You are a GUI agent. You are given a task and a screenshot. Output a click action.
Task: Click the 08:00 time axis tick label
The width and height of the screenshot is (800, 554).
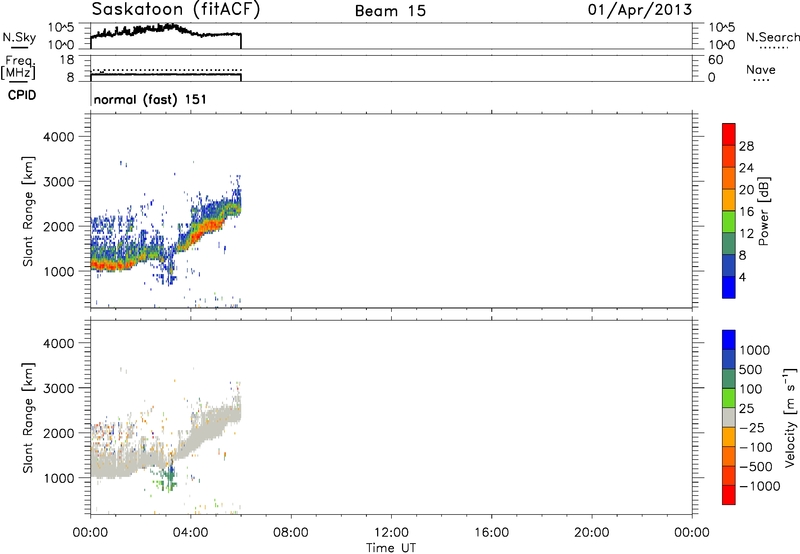pyautogui.click(x=290, y=533)
